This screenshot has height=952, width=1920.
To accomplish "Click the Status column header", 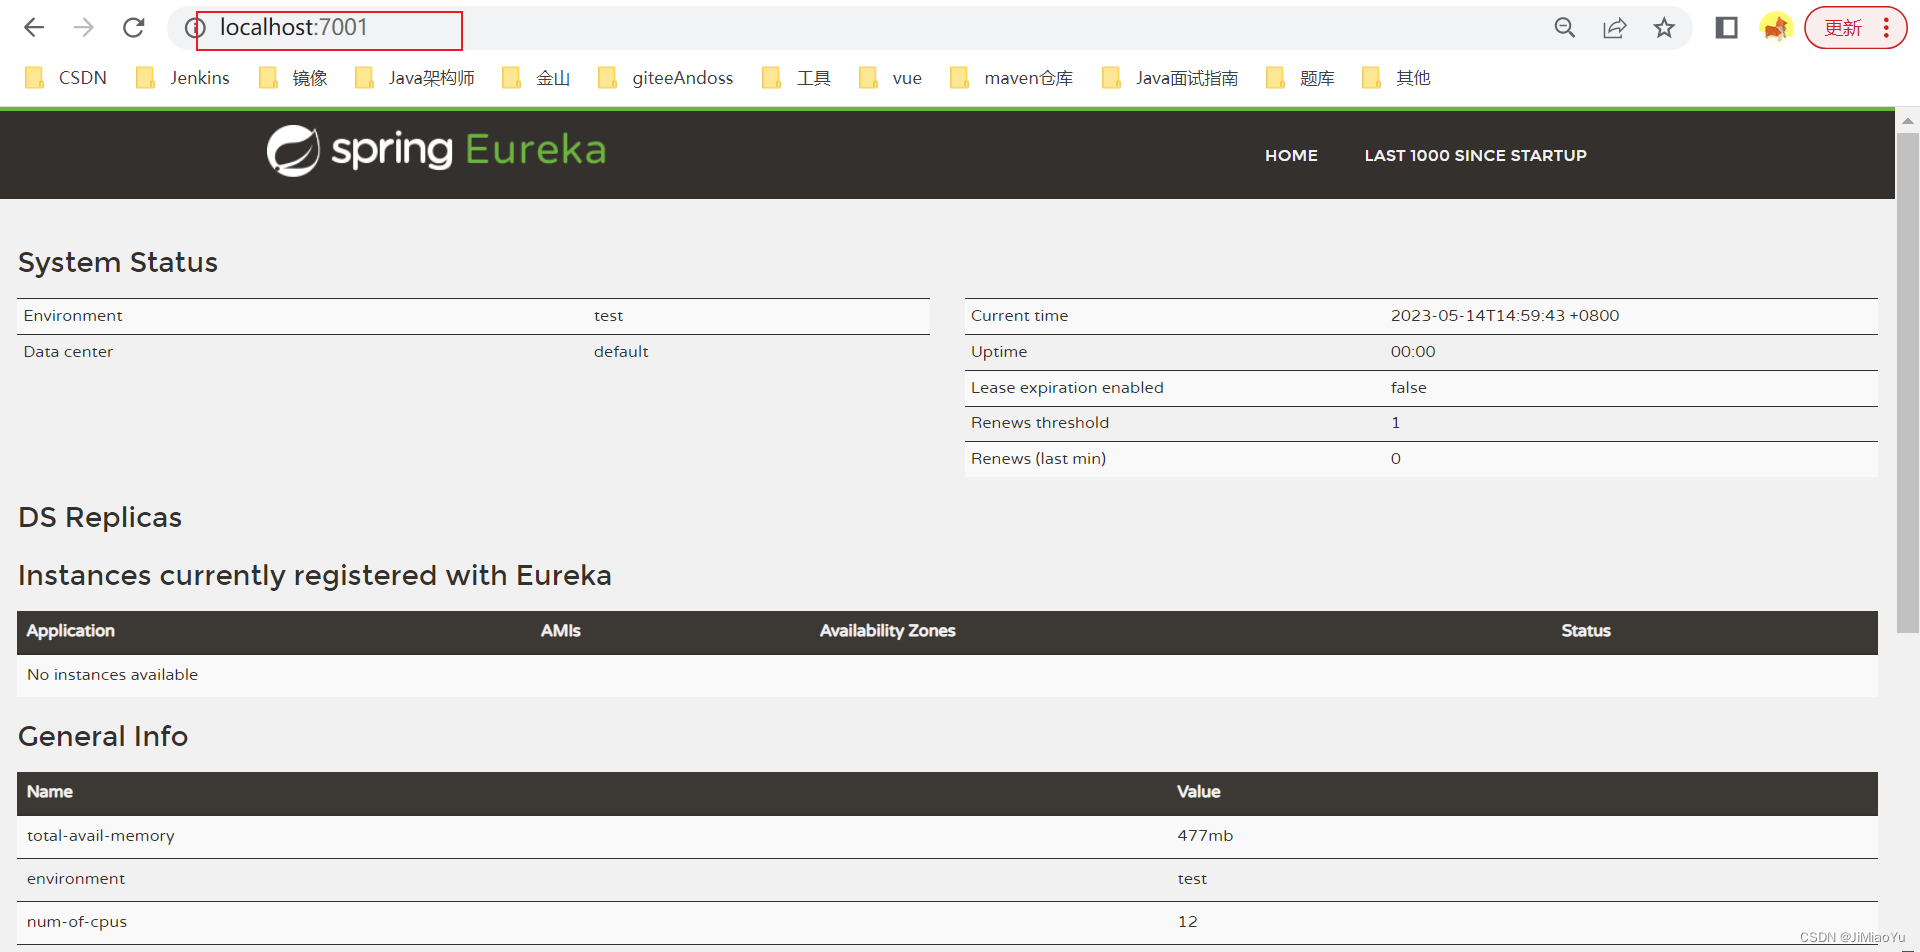I will pos(1586,631).
